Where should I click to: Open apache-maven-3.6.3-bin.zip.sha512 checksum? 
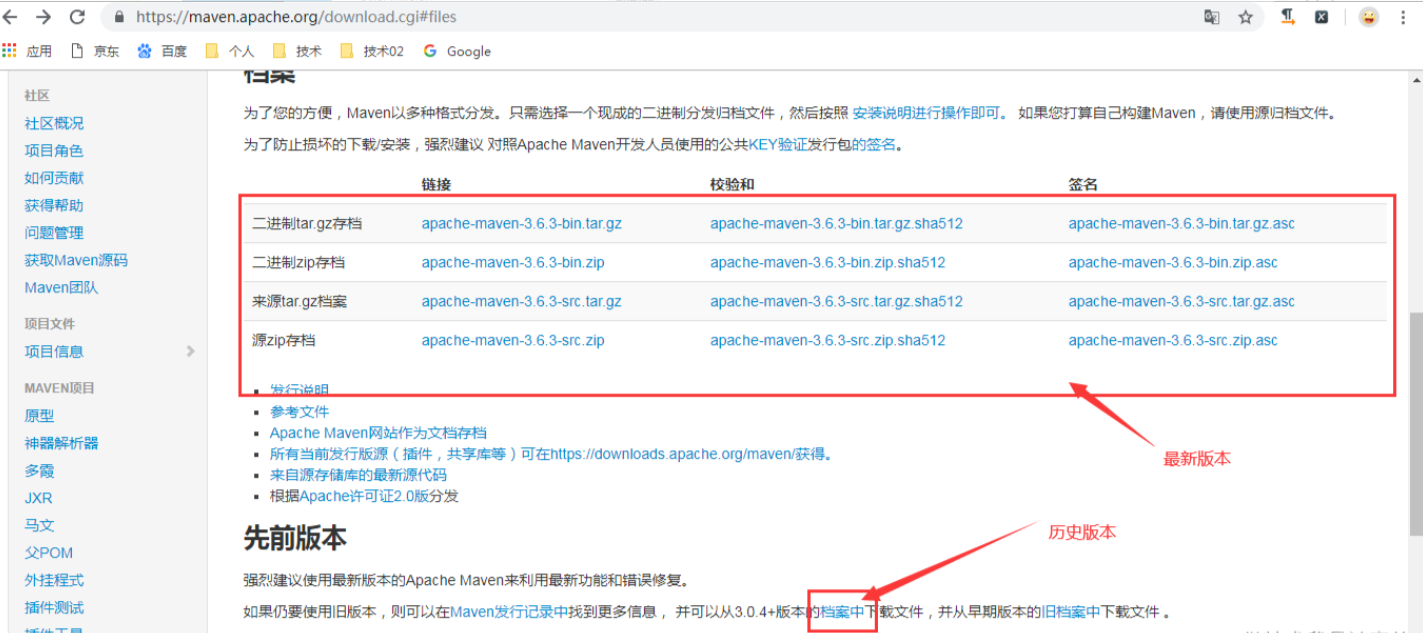(827, 262)
